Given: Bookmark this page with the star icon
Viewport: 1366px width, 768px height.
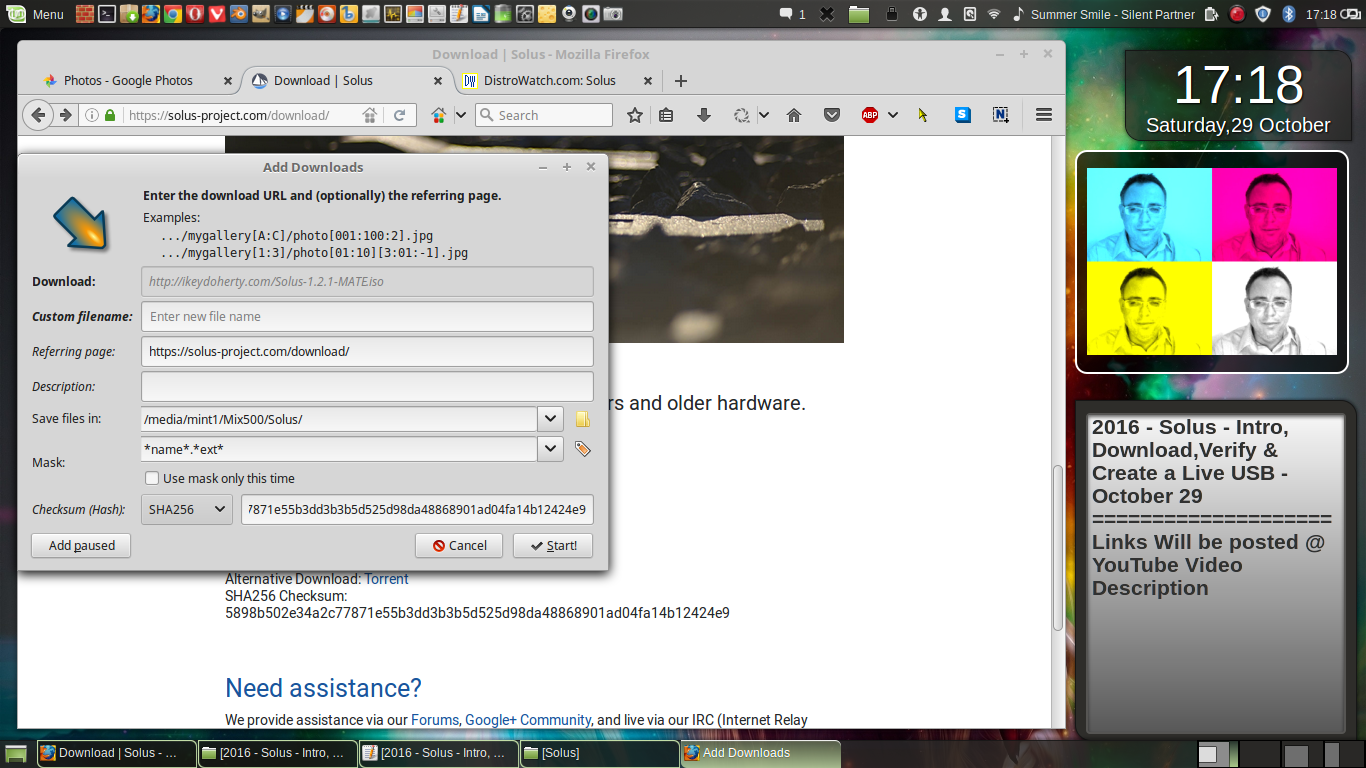Looking at the screenshot, I should (x=634, y=115).
